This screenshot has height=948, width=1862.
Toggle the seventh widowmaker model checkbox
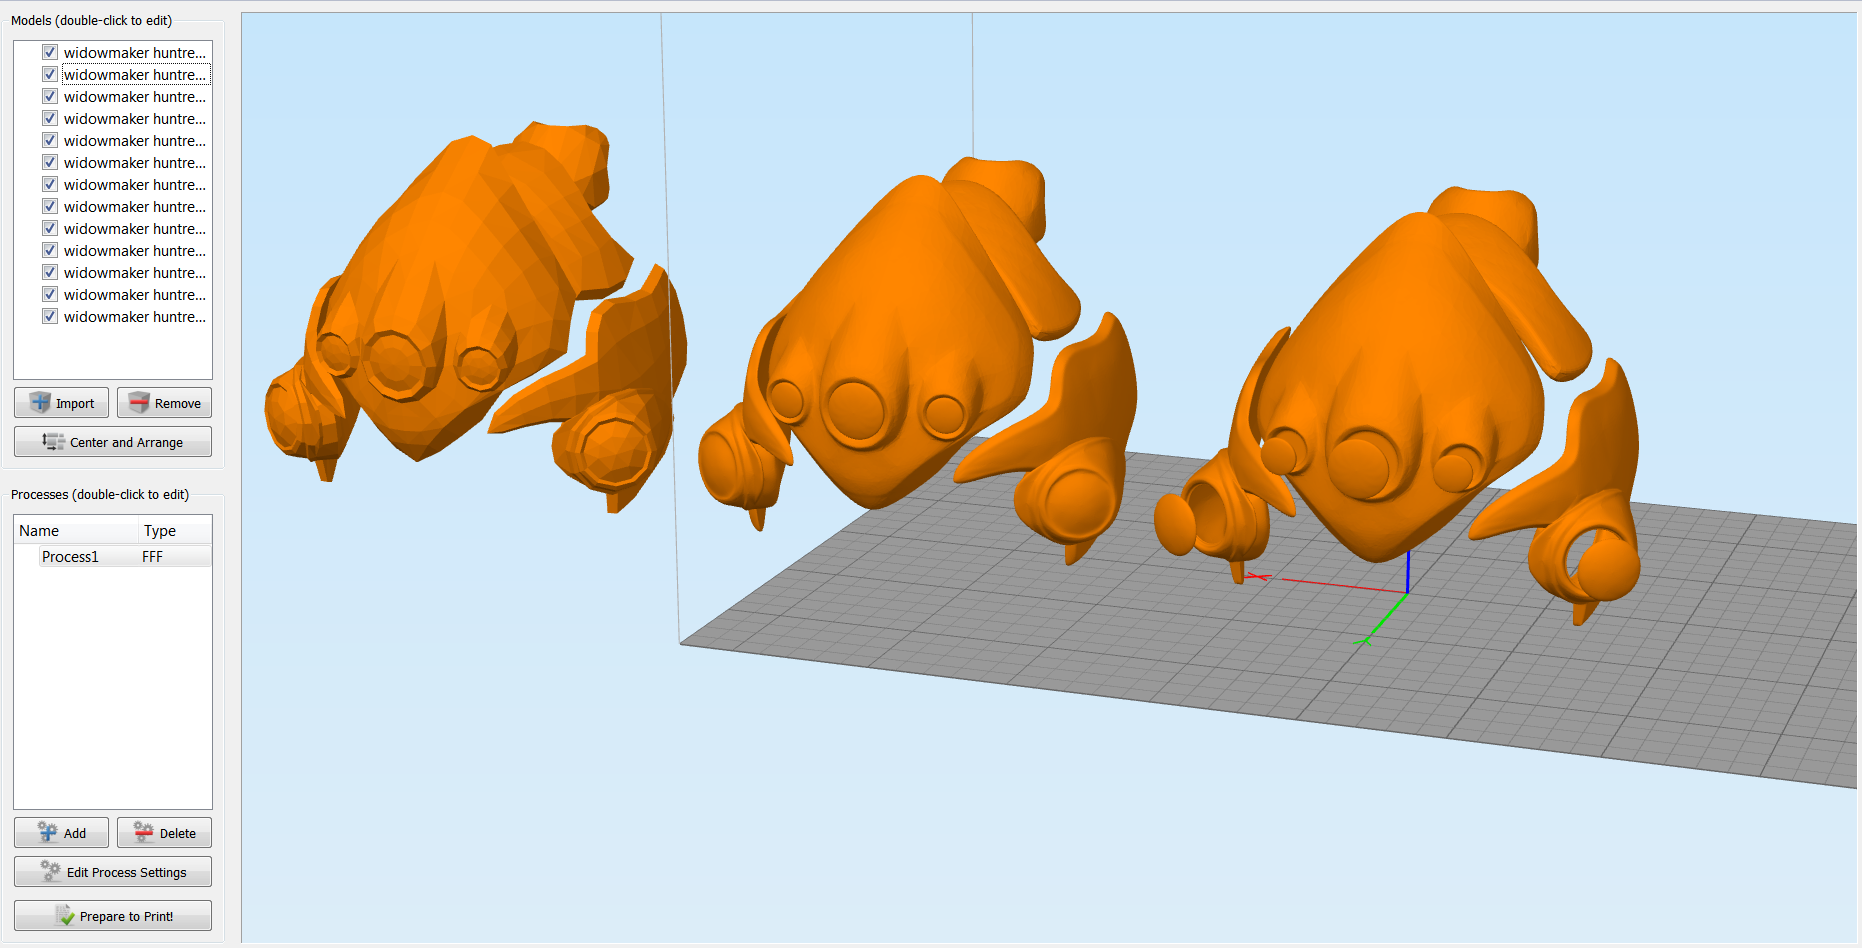click(x=50, y=184)
